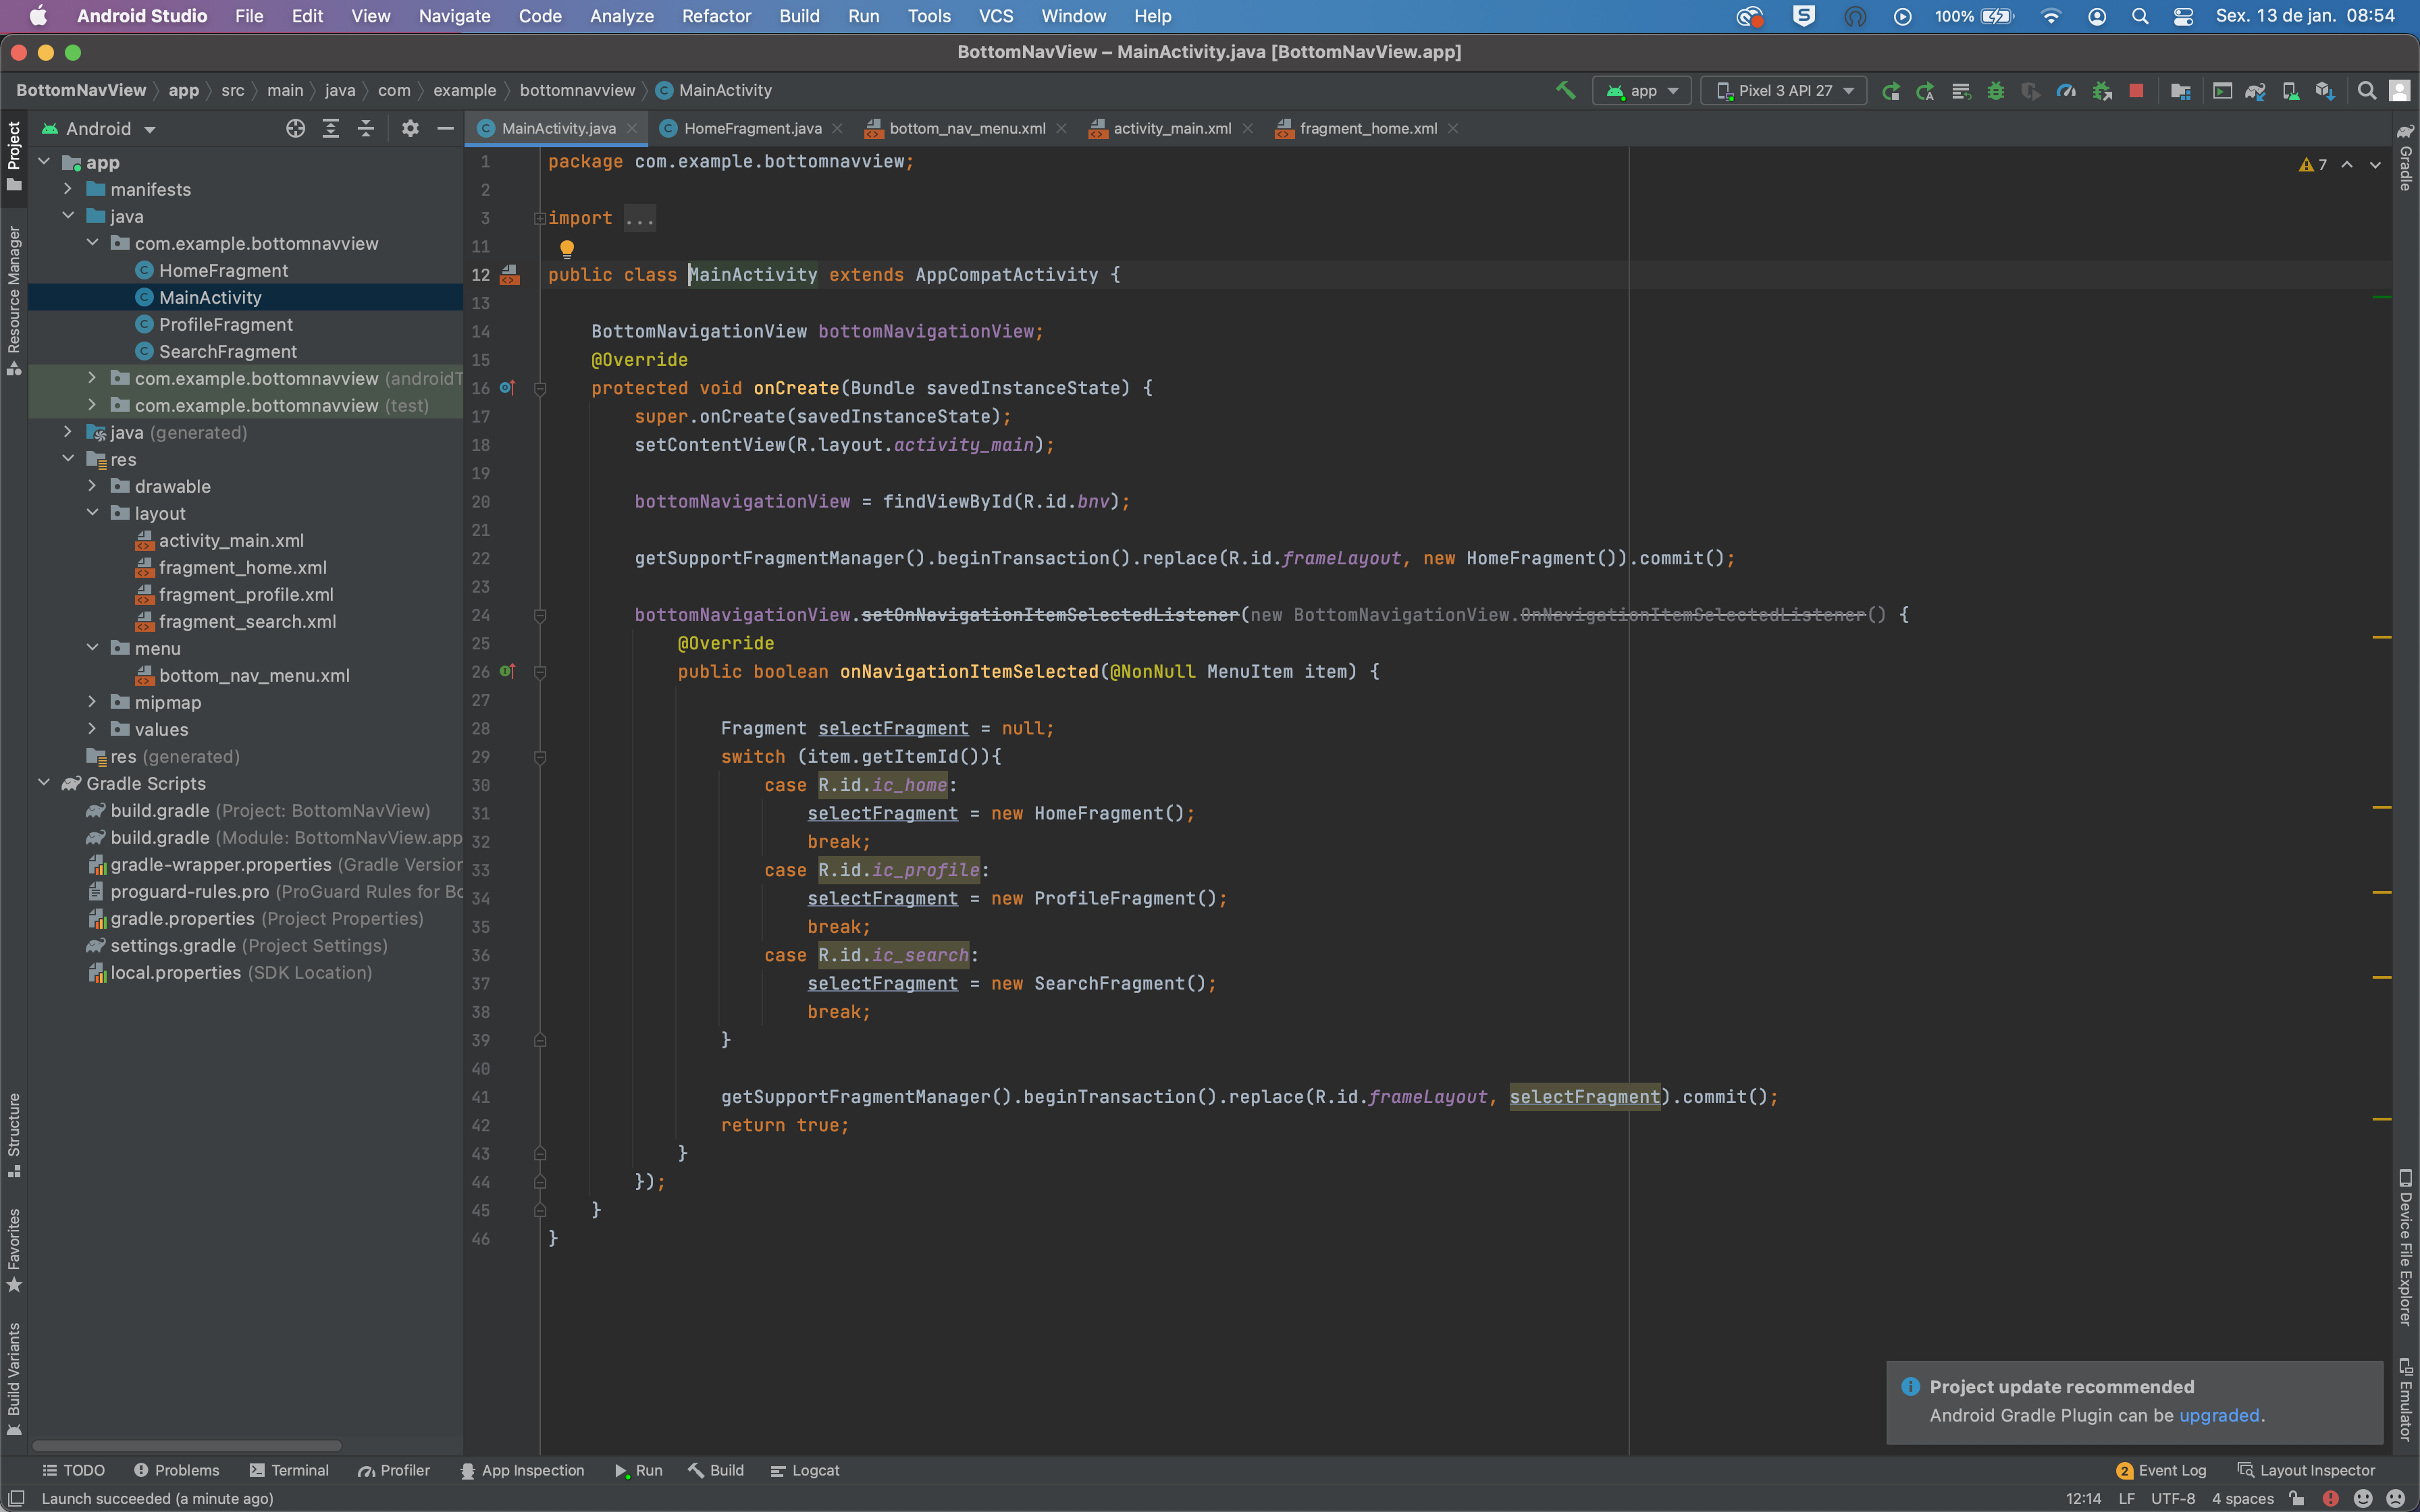The height and width of the screenshot is (1512, 2420).
Task: Click the Collapse All icon in Project panel
Action: click(x=366, y=128)
